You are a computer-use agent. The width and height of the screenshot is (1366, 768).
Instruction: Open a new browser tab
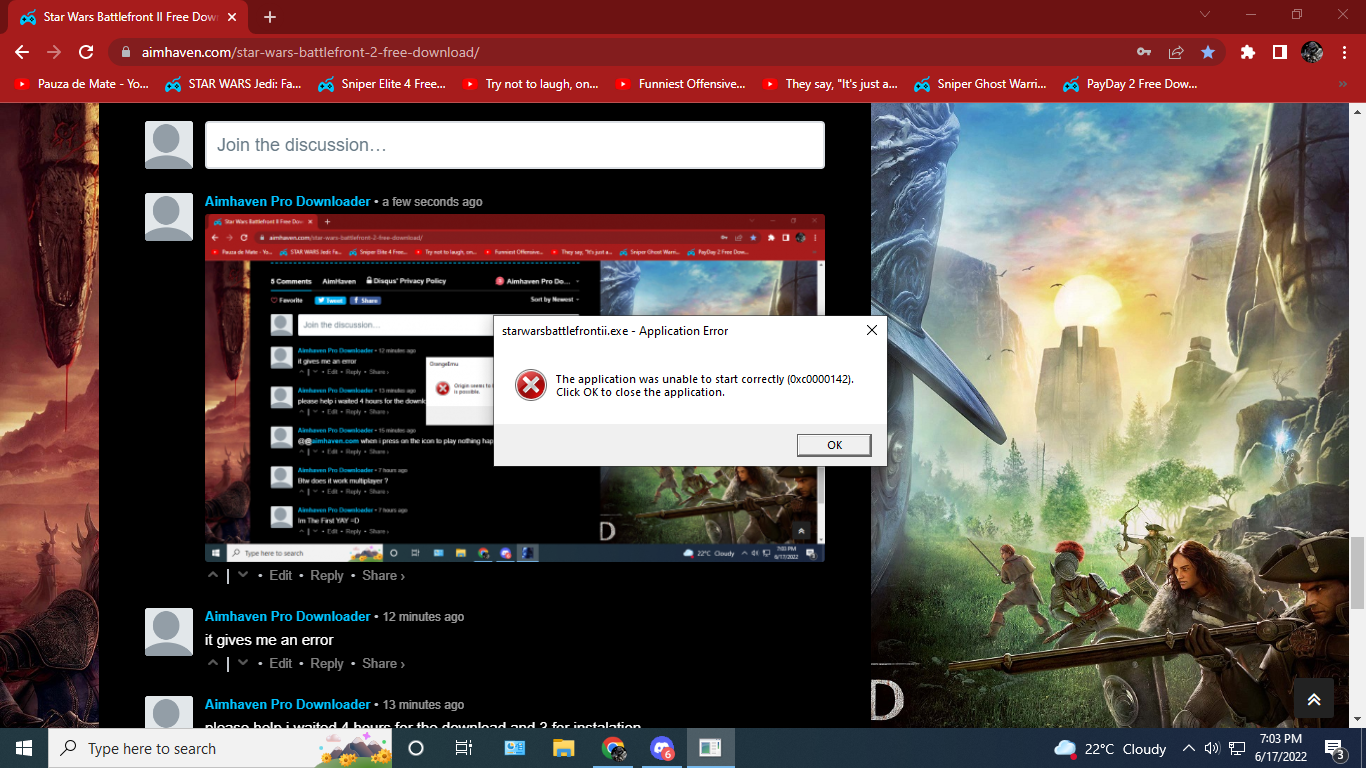click(270, 17)
